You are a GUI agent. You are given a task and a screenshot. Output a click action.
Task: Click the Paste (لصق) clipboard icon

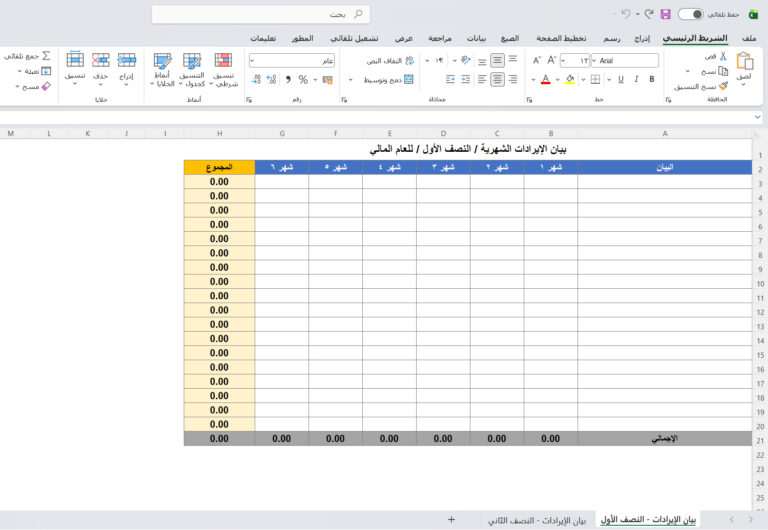tap(744, 62)
